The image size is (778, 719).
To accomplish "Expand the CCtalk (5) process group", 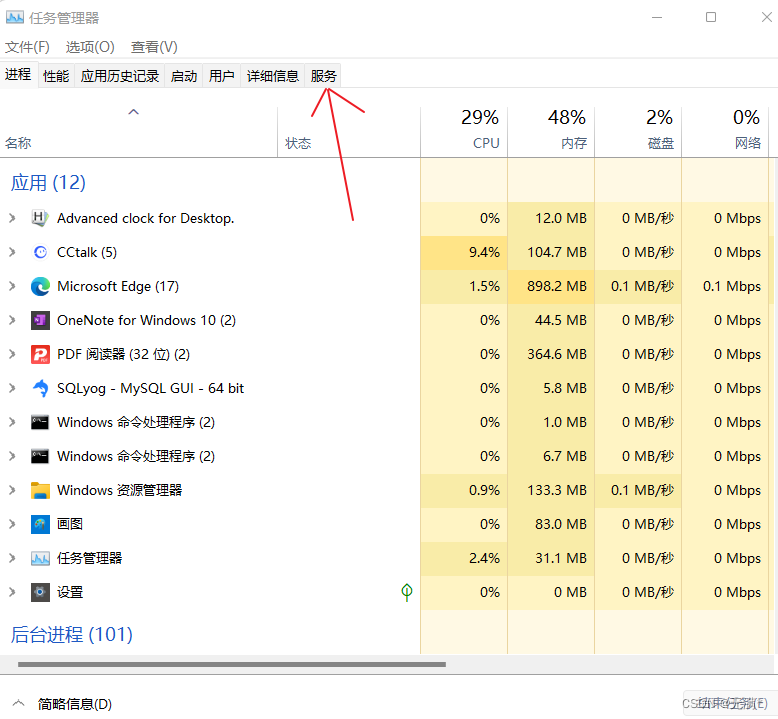I will tap(12, 253).
